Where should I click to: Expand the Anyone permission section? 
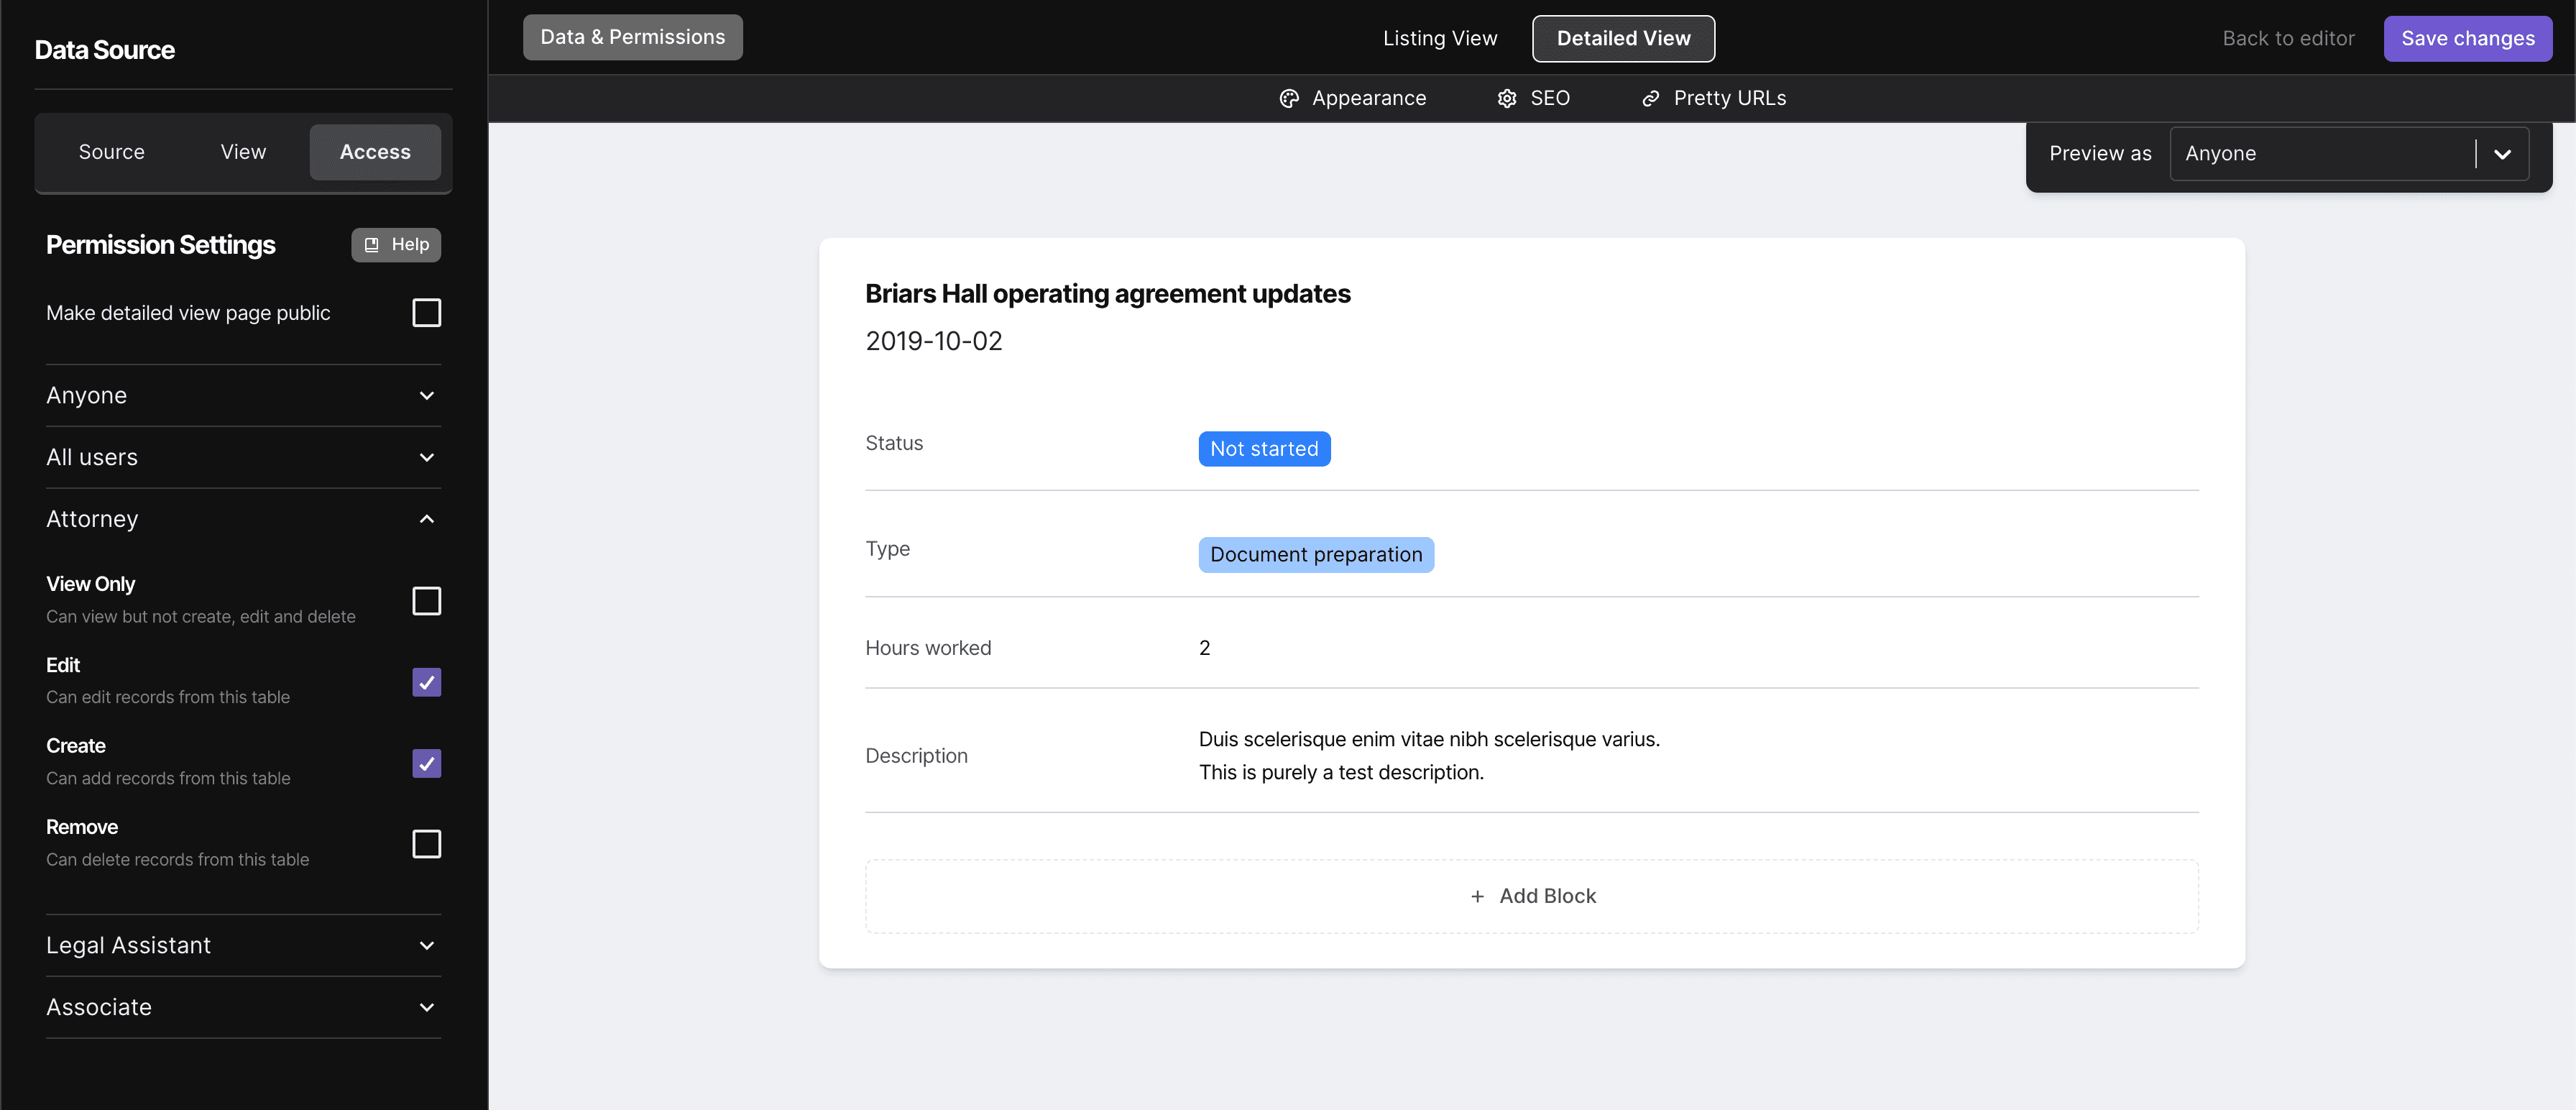point(243,396)
